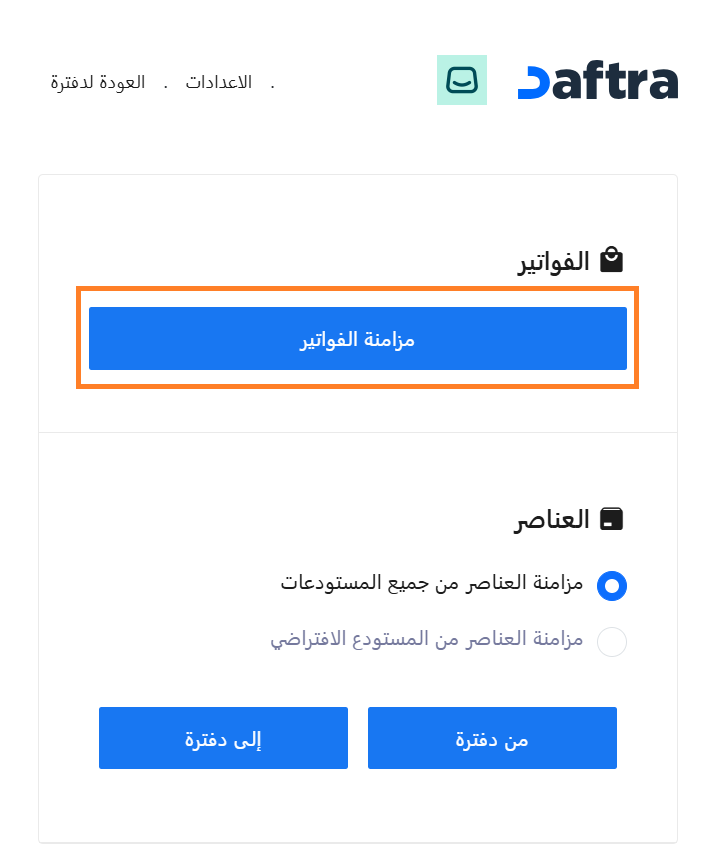Click the dot separator between الاعدادات and العودة لدفترة
Image resolution: width=723 pixels, height=849 pixels.
click(166, 84)
